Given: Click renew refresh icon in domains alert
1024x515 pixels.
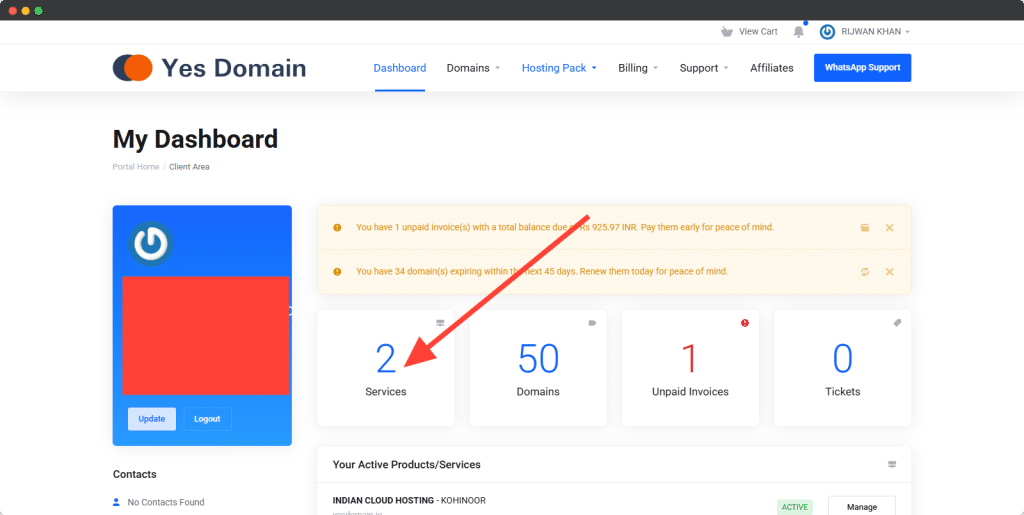Looking at the screenshot, I should [x=865, y=272].
